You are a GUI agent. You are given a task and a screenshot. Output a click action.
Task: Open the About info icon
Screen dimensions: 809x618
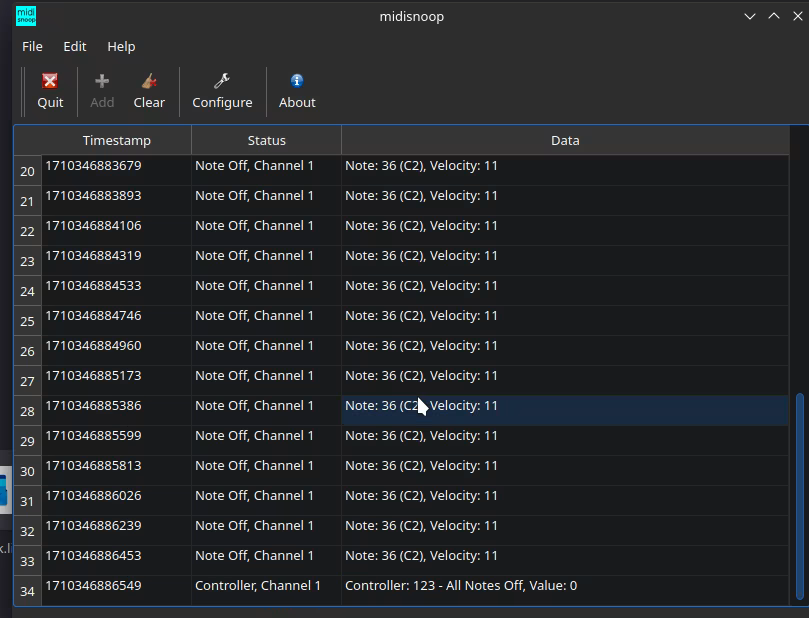297,81
